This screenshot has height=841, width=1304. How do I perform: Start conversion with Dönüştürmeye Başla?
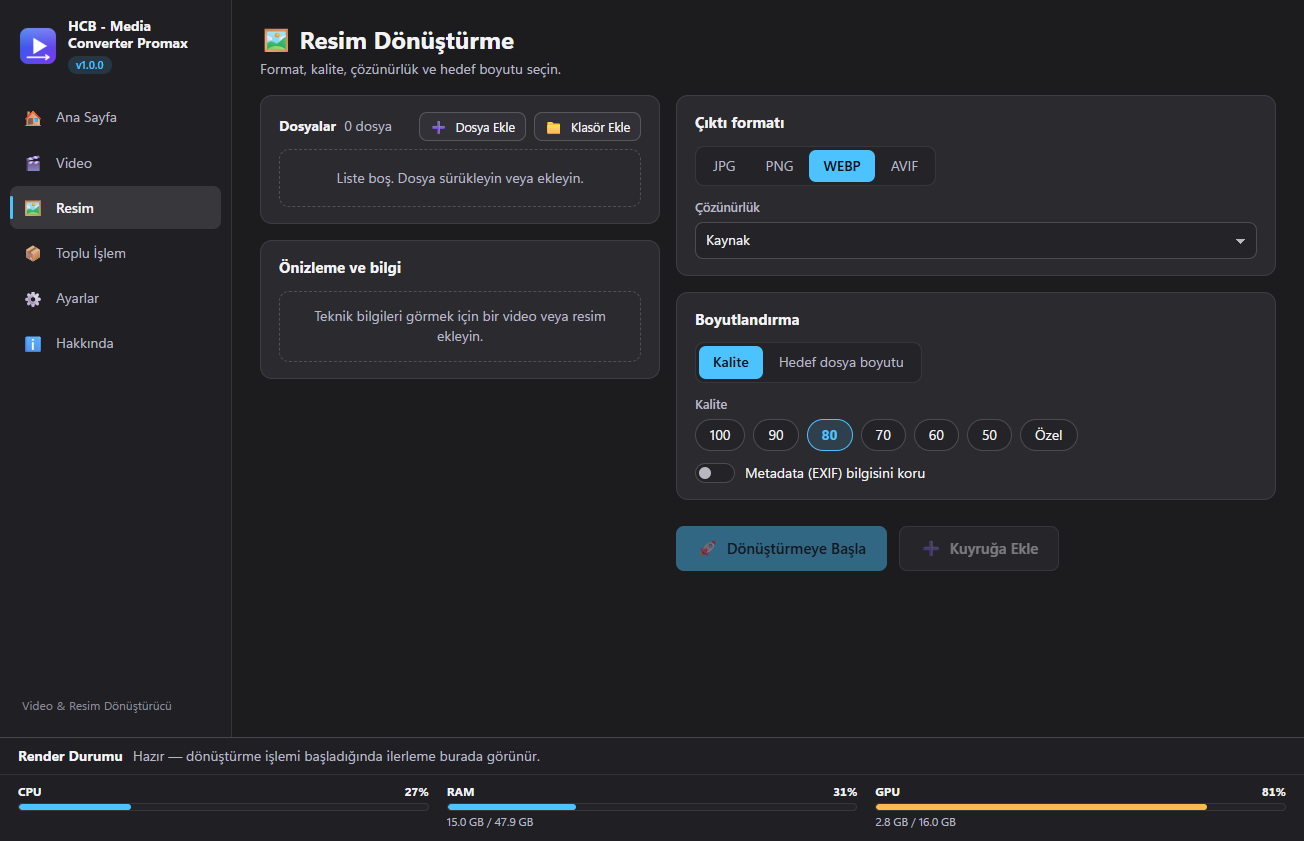point(781,548)
